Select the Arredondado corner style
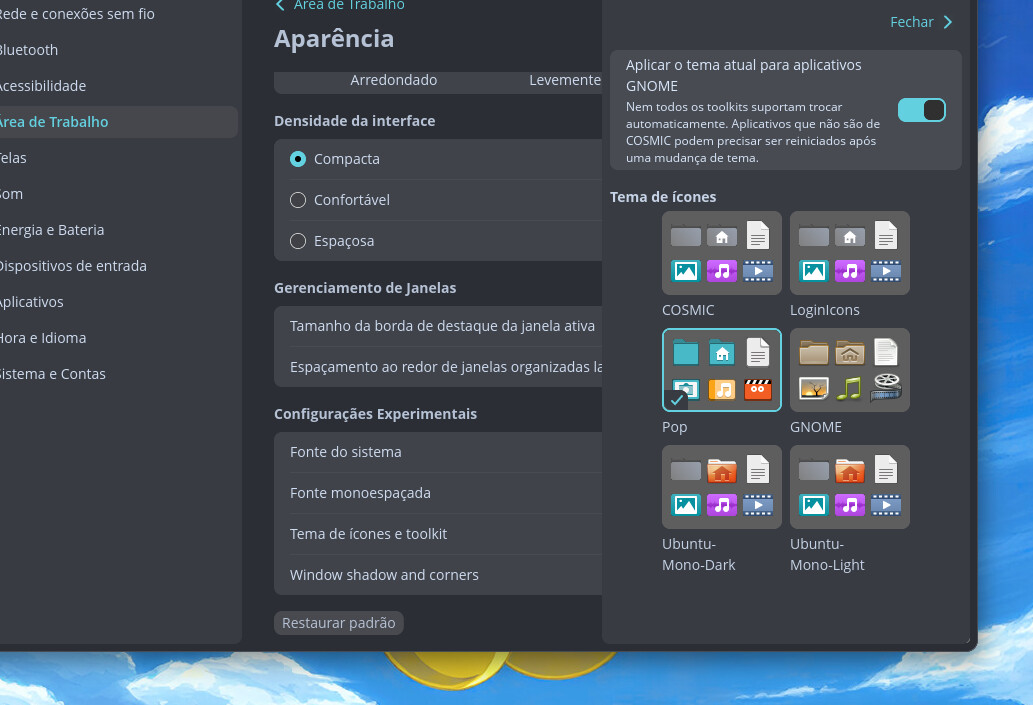 [x=393, y=80]
